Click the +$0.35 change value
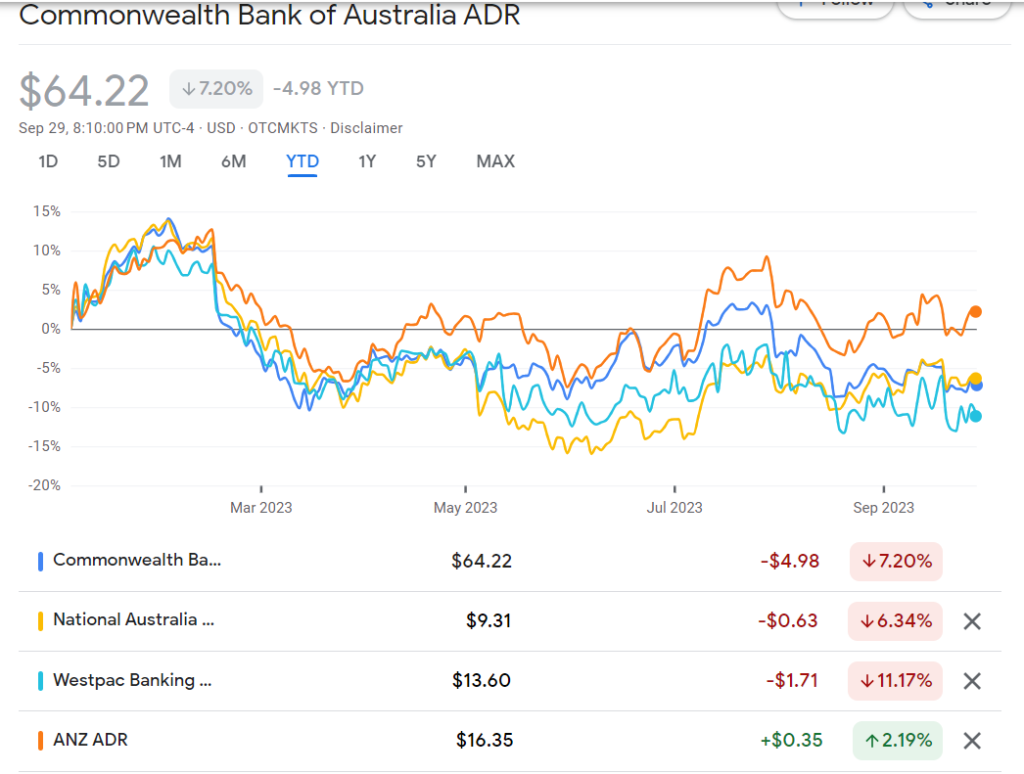Screen dimensions: 1024x774 click(x=791, y=740)
